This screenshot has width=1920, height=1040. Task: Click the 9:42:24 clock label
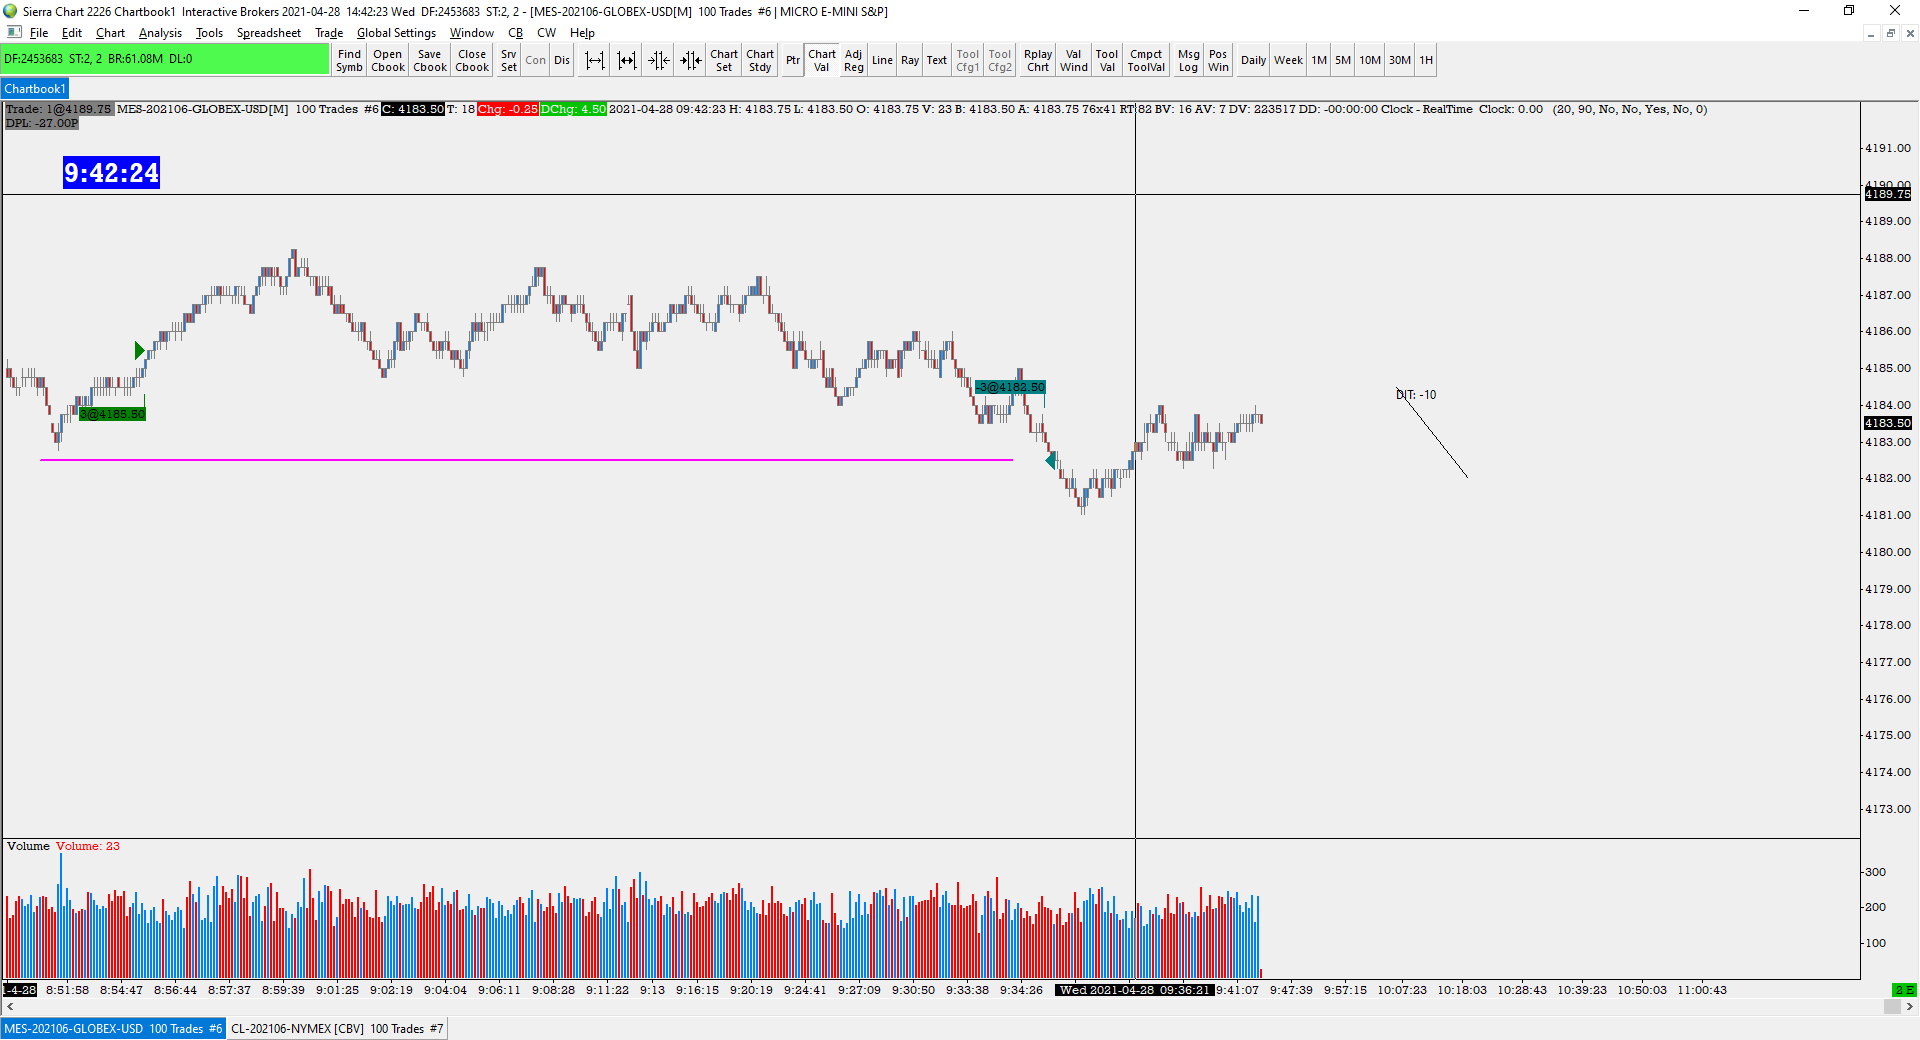pos(111,173)
